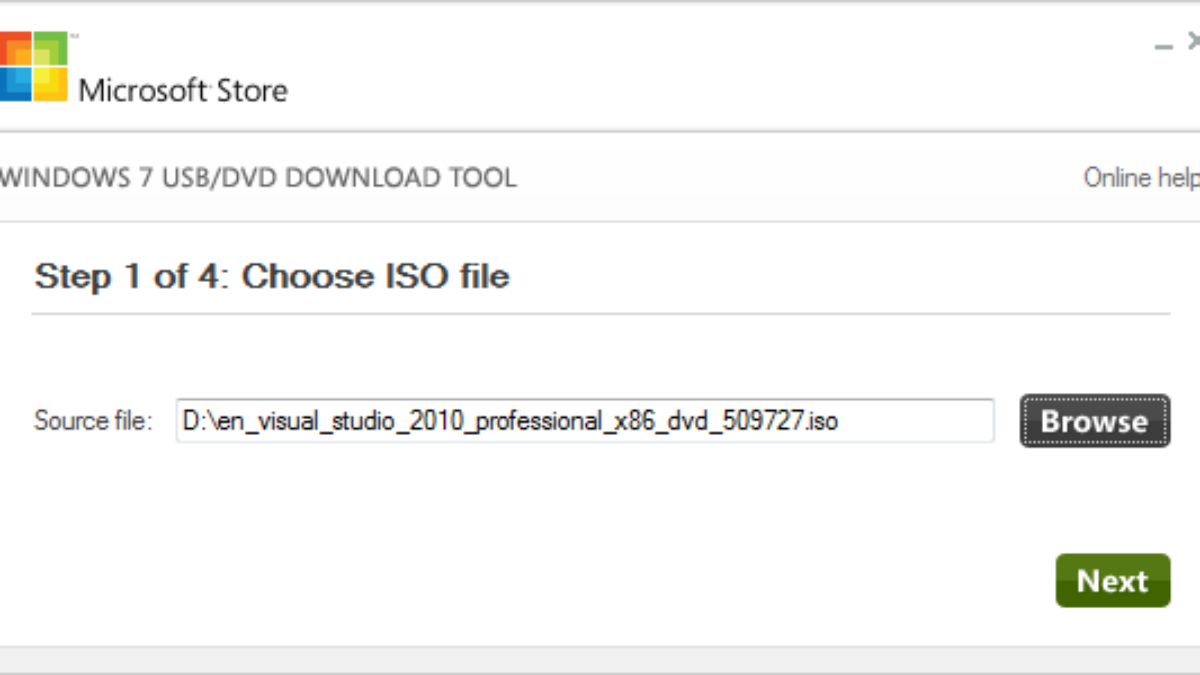Click the Windows 7 USB/DVD Download Tool title
The width and height of the screenshot is (1200, 675).
(x=258, y=178)
